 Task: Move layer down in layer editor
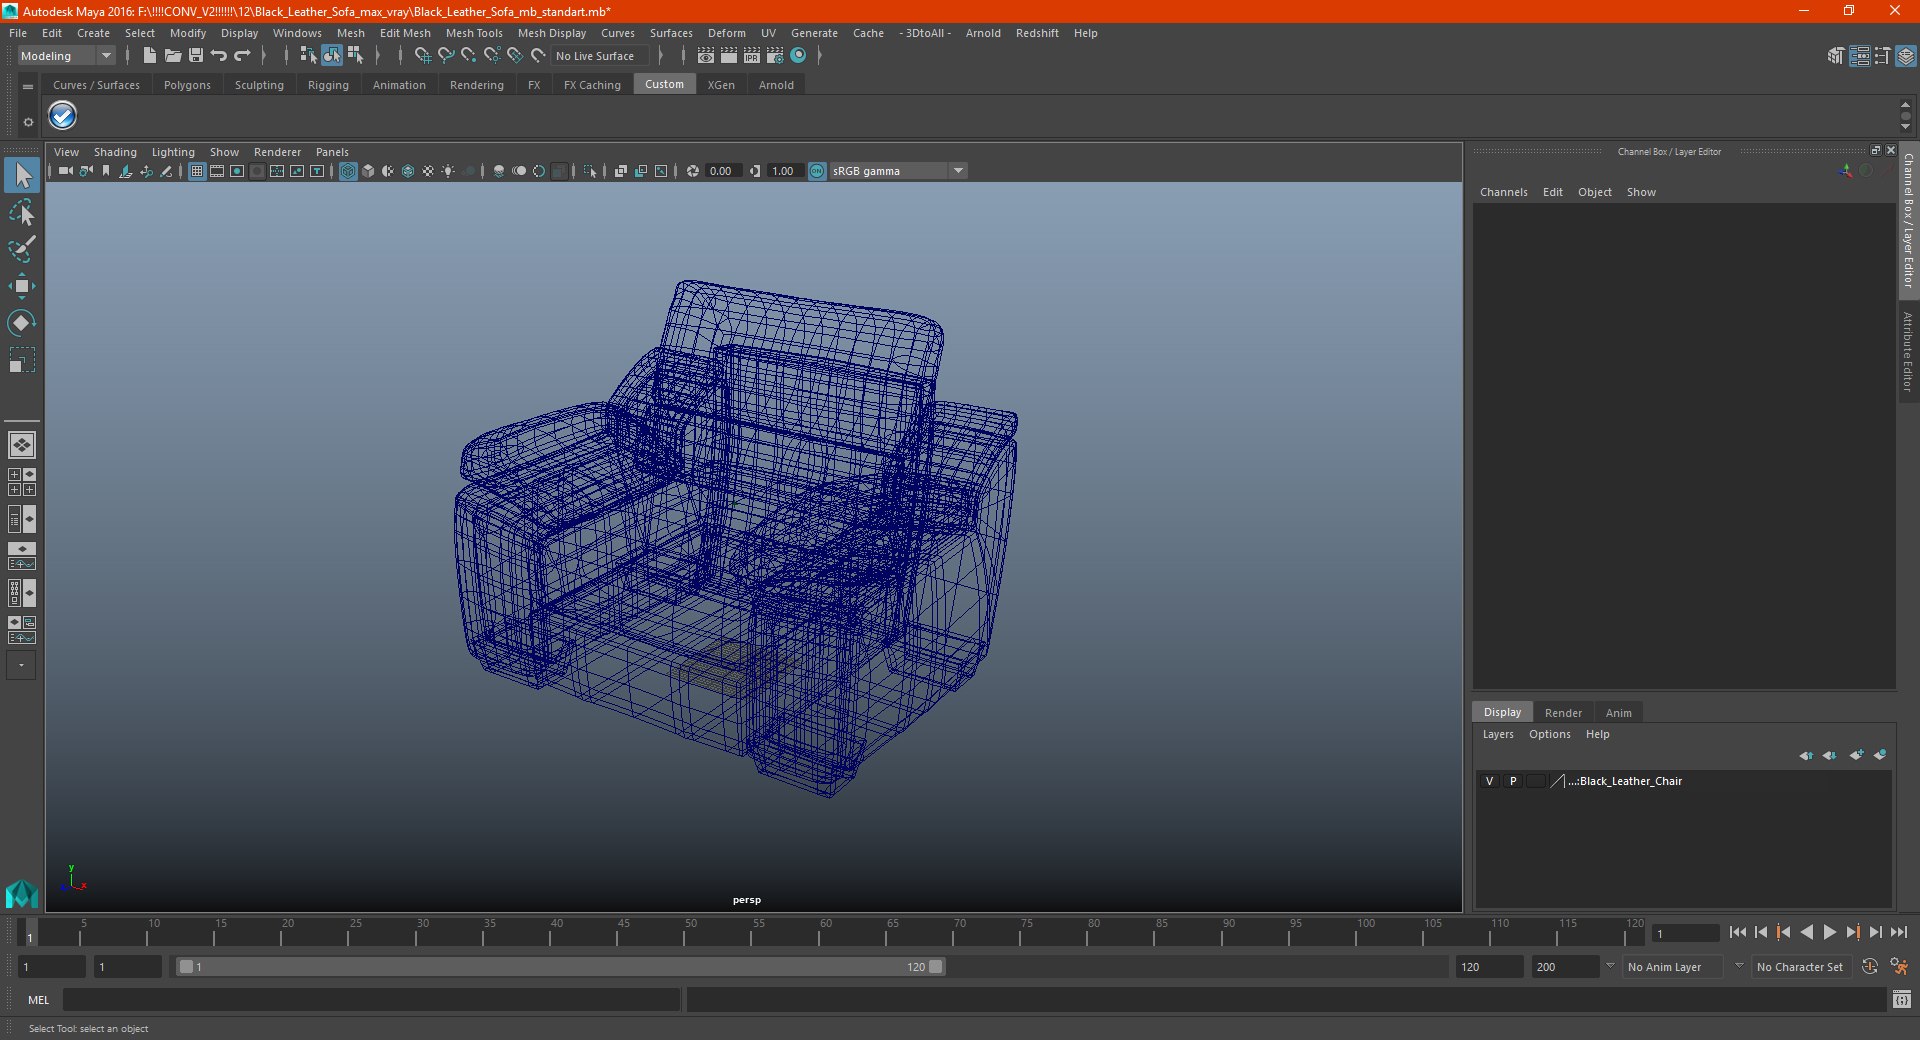pyautogui.click(x=1830, y=756)
